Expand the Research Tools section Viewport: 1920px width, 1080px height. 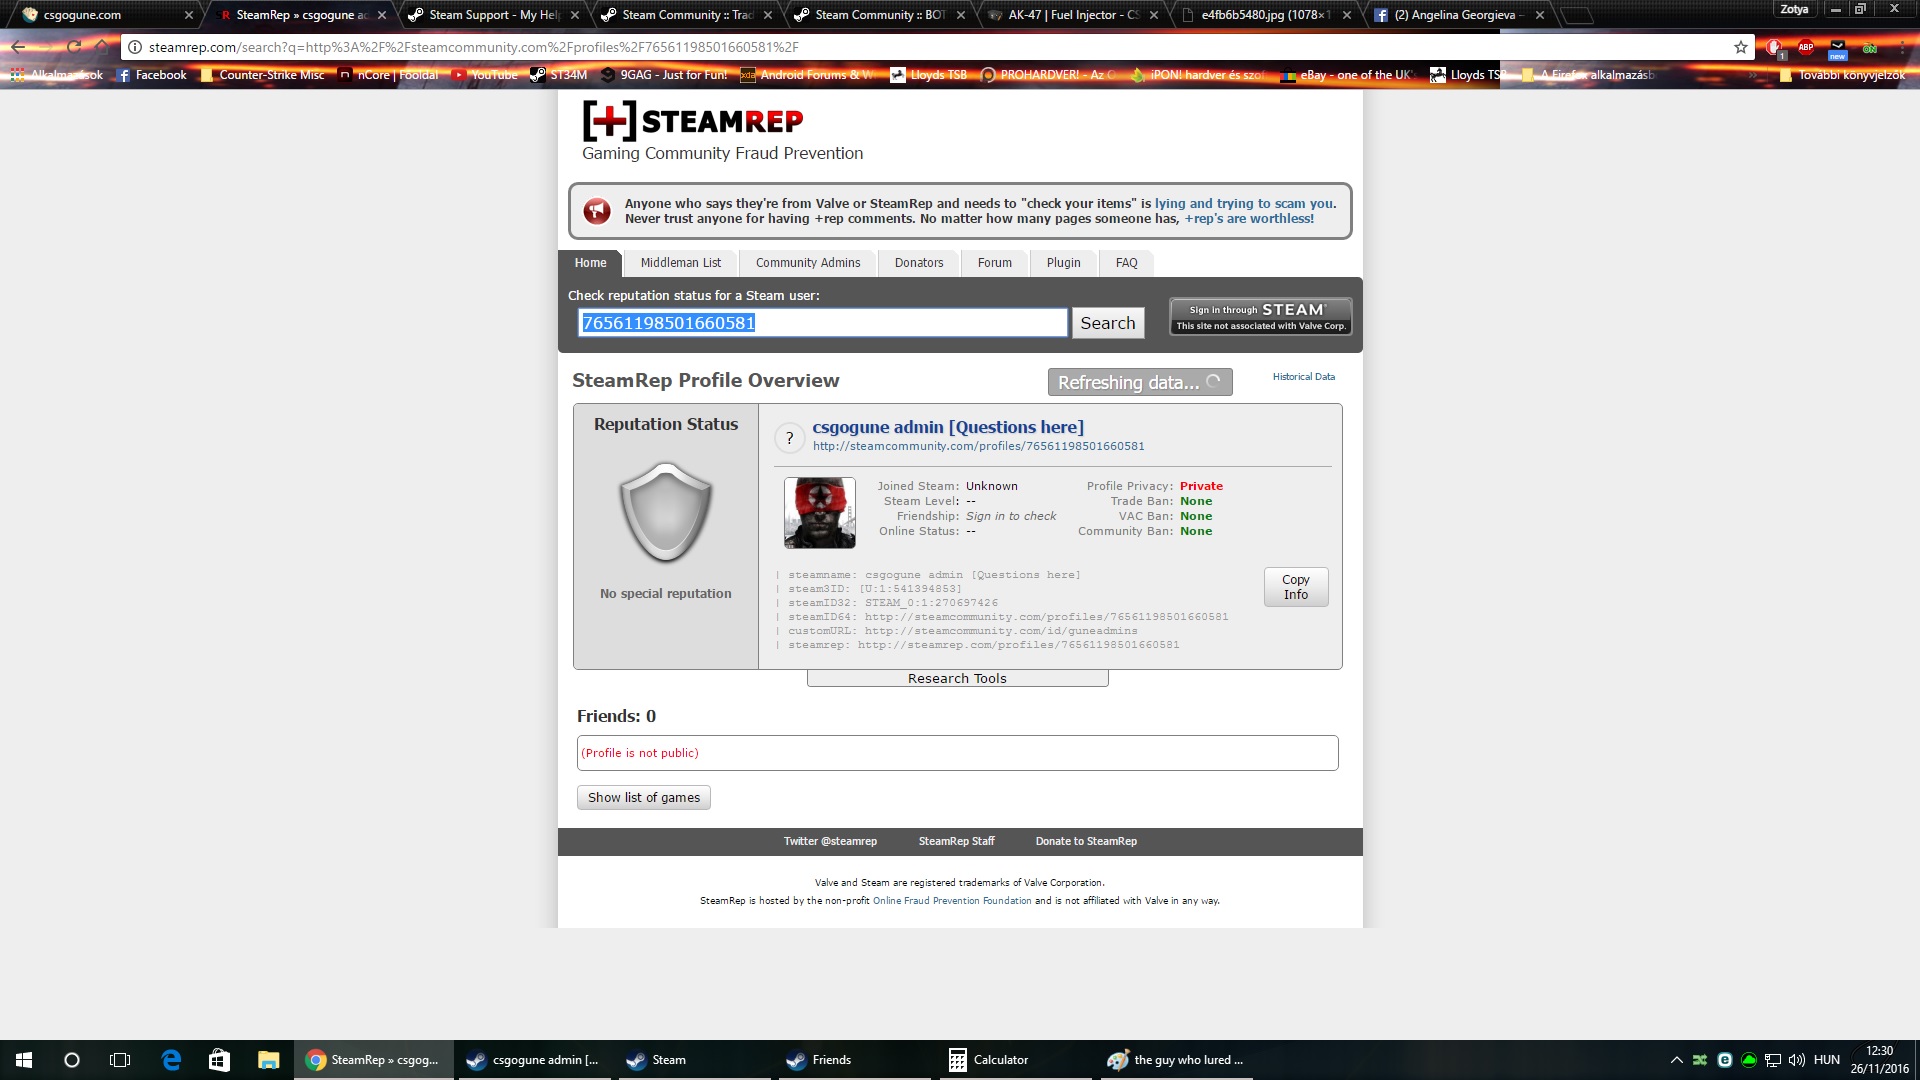957,678
